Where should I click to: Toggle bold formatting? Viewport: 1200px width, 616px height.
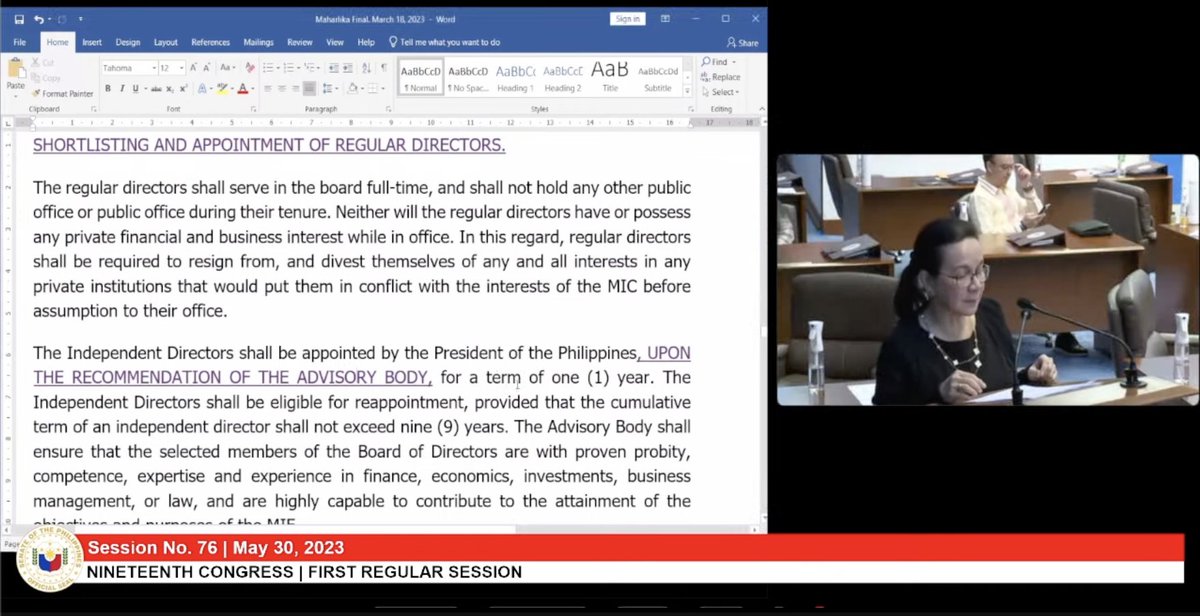coord(108,89)
